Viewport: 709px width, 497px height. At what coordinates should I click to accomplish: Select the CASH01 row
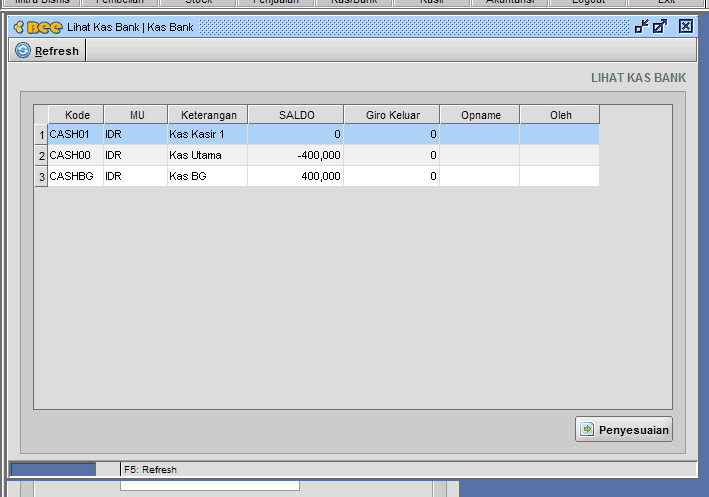pyautogui.click(x=76, y=134)
